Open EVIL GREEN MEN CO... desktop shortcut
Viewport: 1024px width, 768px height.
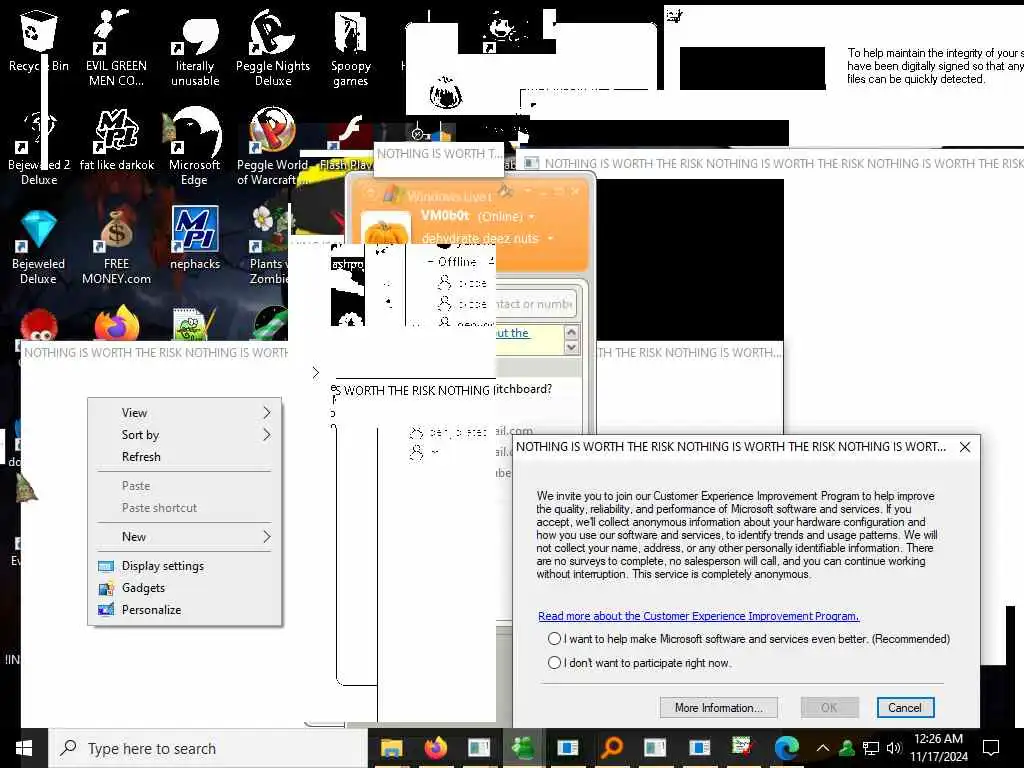tap(116, 47)
